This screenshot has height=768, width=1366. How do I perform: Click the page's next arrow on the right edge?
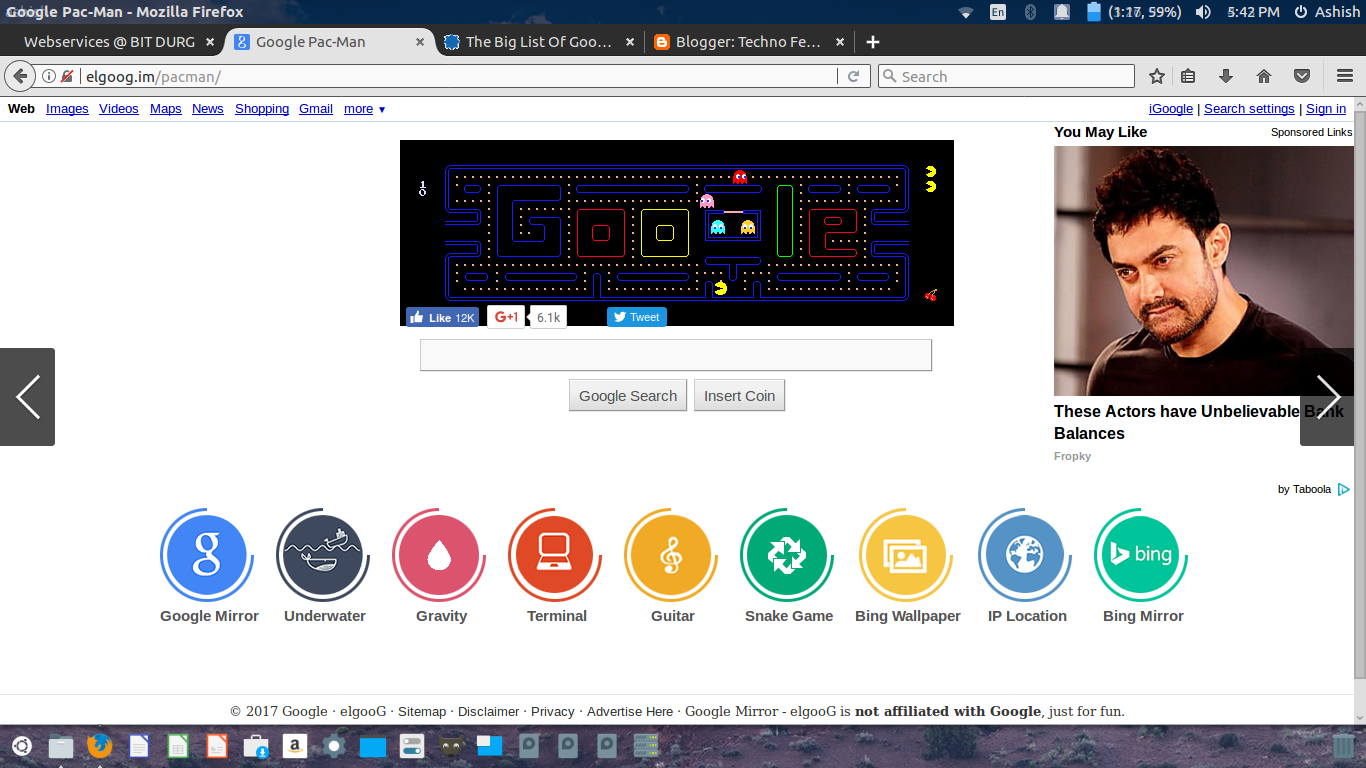pyautogui.click(x=1327, y=397)
